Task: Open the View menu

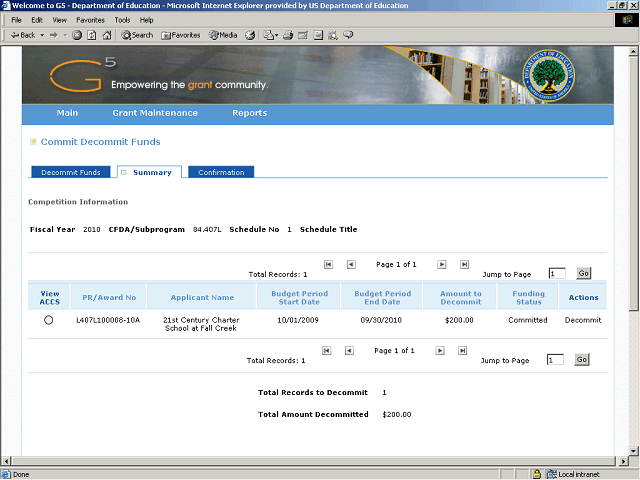Action: click(60, 20)
